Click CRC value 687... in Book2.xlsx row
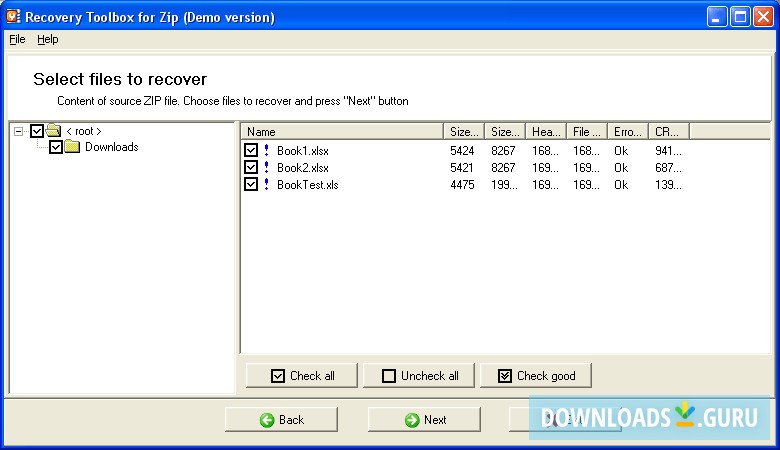 coord(668,168)
